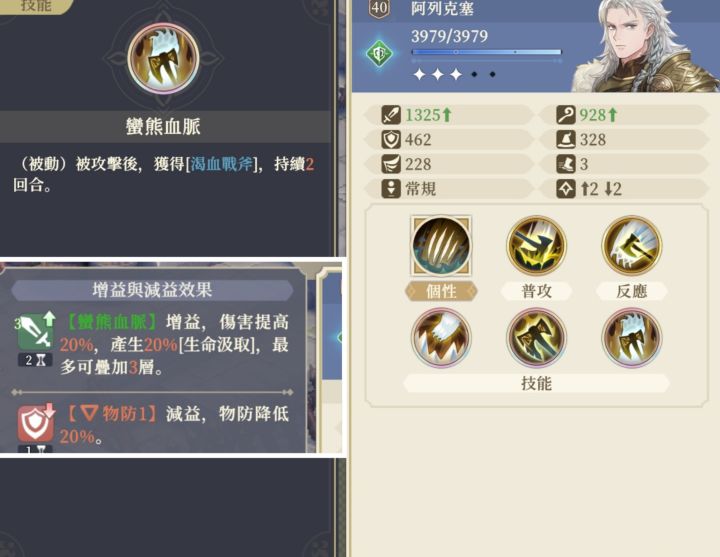This screenshot has height=557, width=720.
Task: Tap the red 物防 debuff shield icon
Action: click(35, 423)
